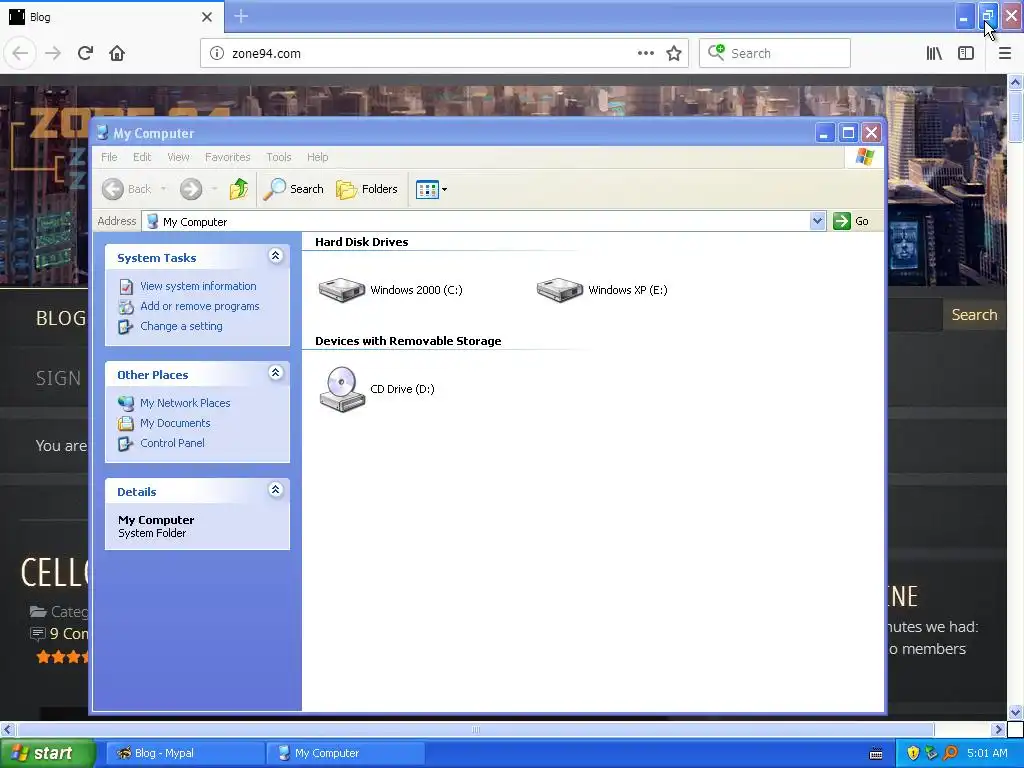
Task: Toggle the Folders pane button
Action: (x=367, y=189)
